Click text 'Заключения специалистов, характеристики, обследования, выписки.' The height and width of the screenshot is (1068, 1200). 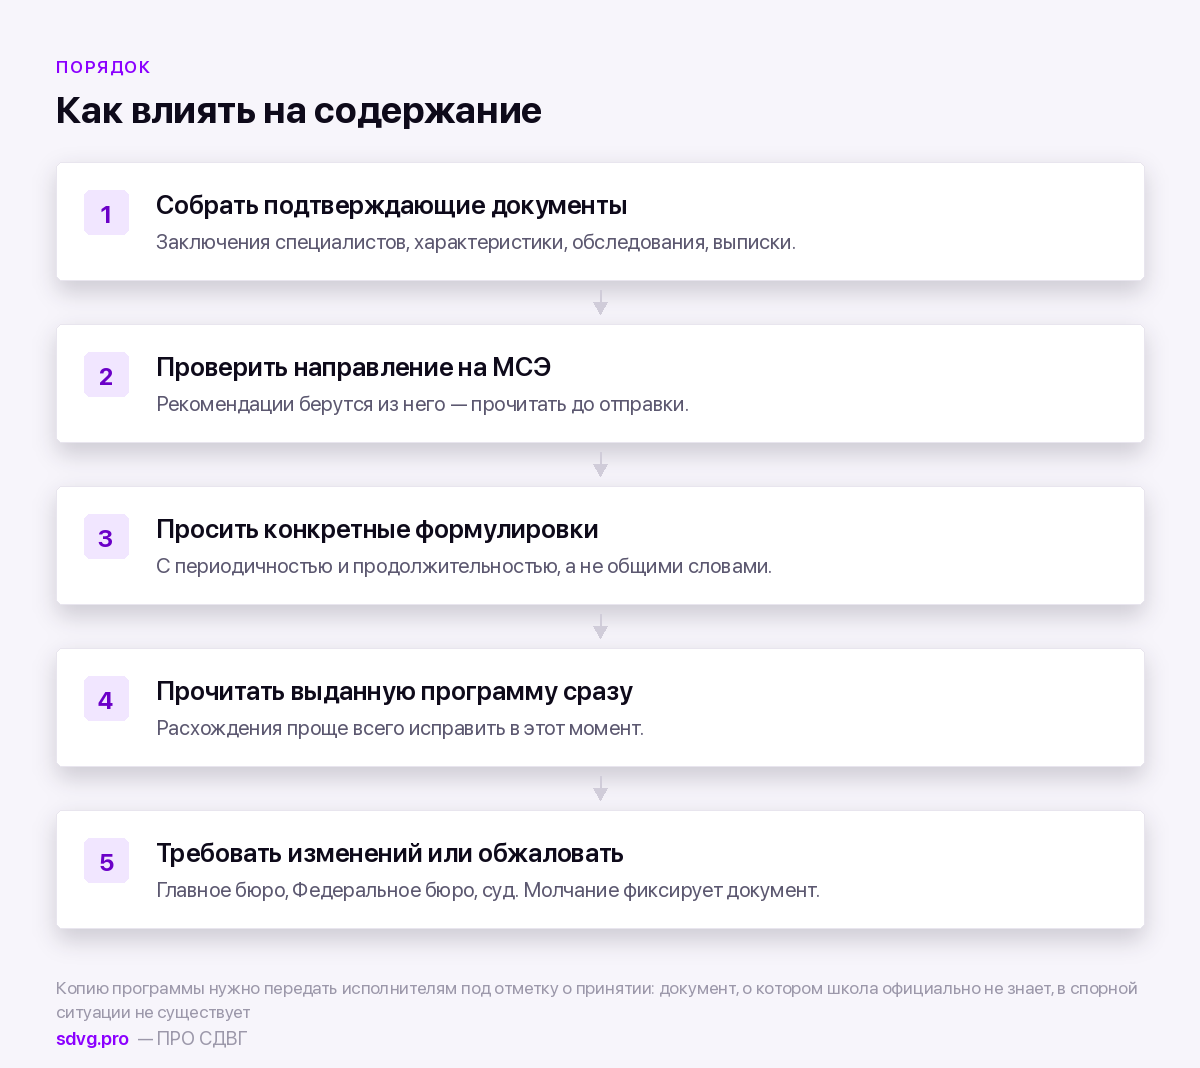click(476, 242)
